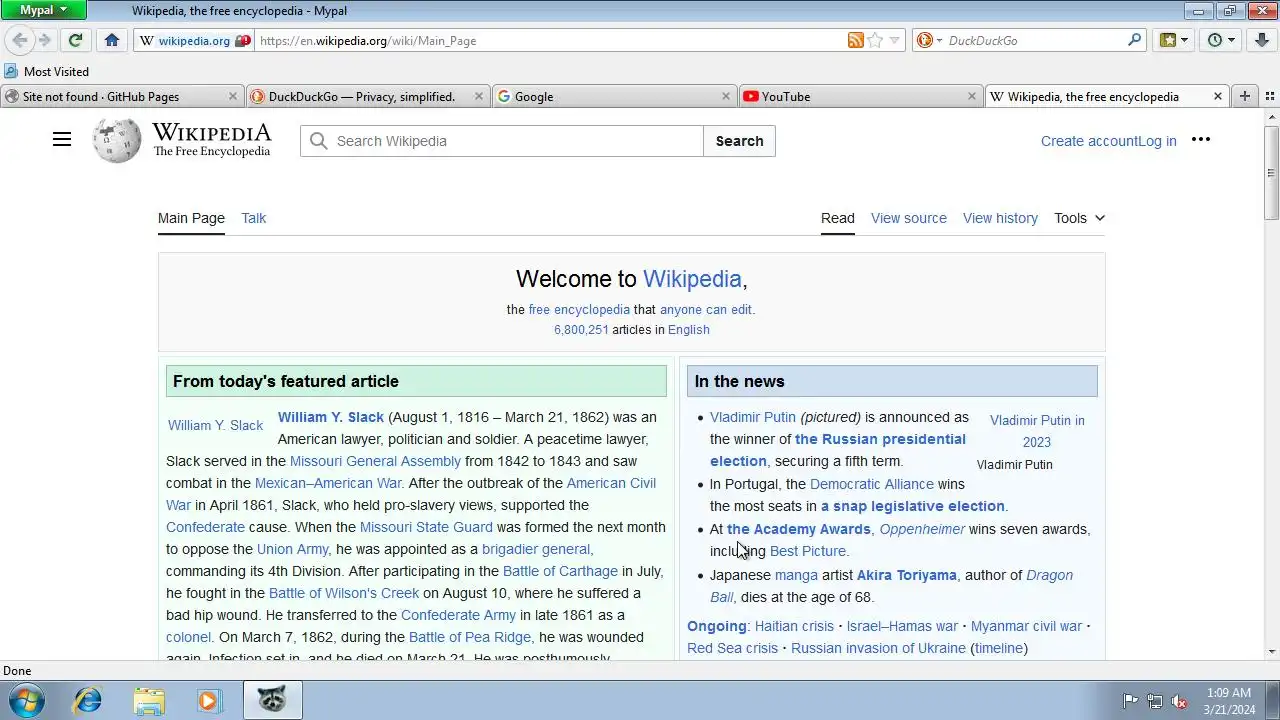Click the page vertical scrollbar thumb
1280x720 pixels.
tap(1271, 172)
